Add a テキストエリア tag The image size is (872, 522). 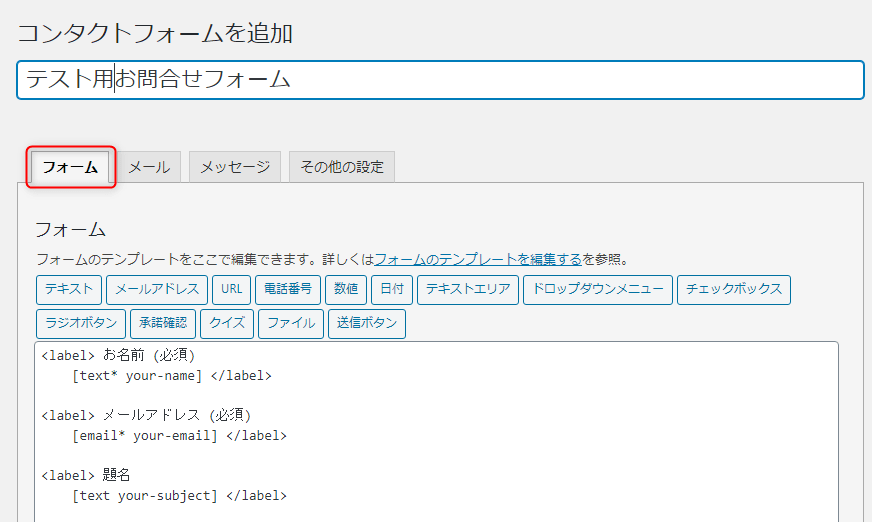click(x=468, y=290)
